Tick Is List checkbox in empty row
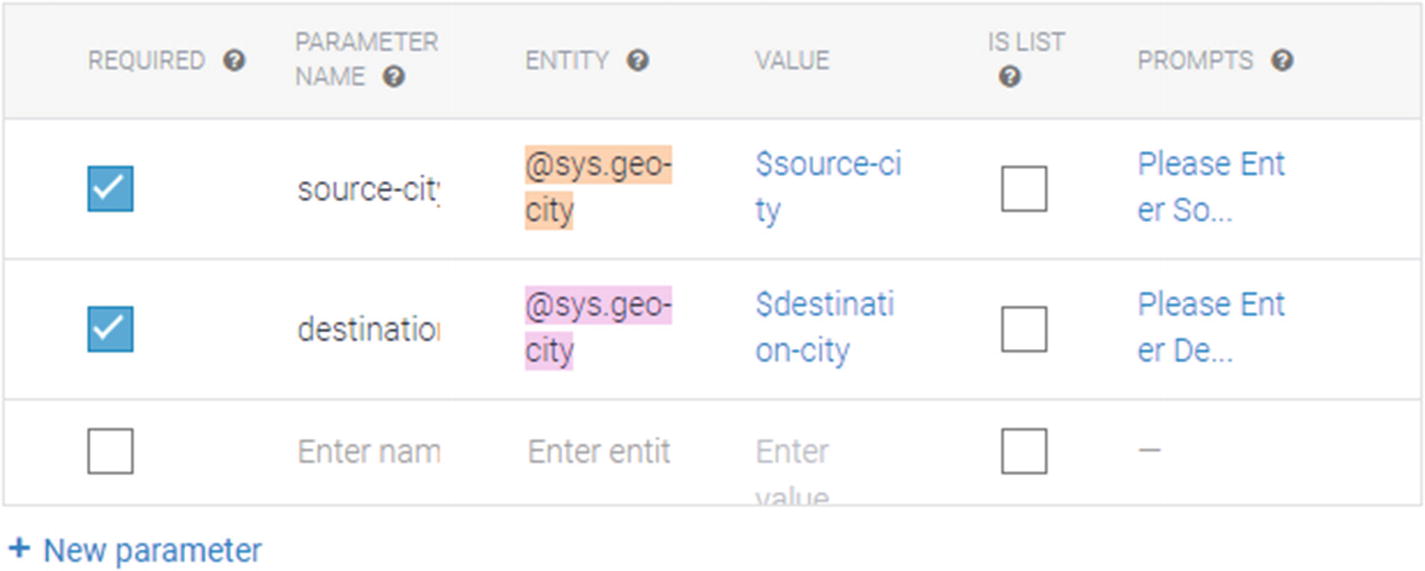1425x571 pixels. point(1024,451)
